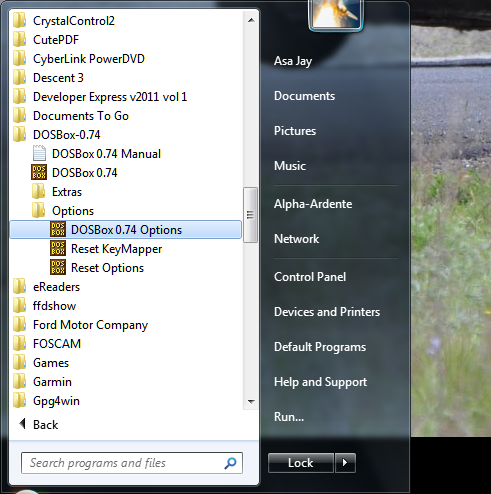The width and height of the screenshot is (491, 494).
Task: Click the Gpg4win folder icon
Action: (19, 401)
